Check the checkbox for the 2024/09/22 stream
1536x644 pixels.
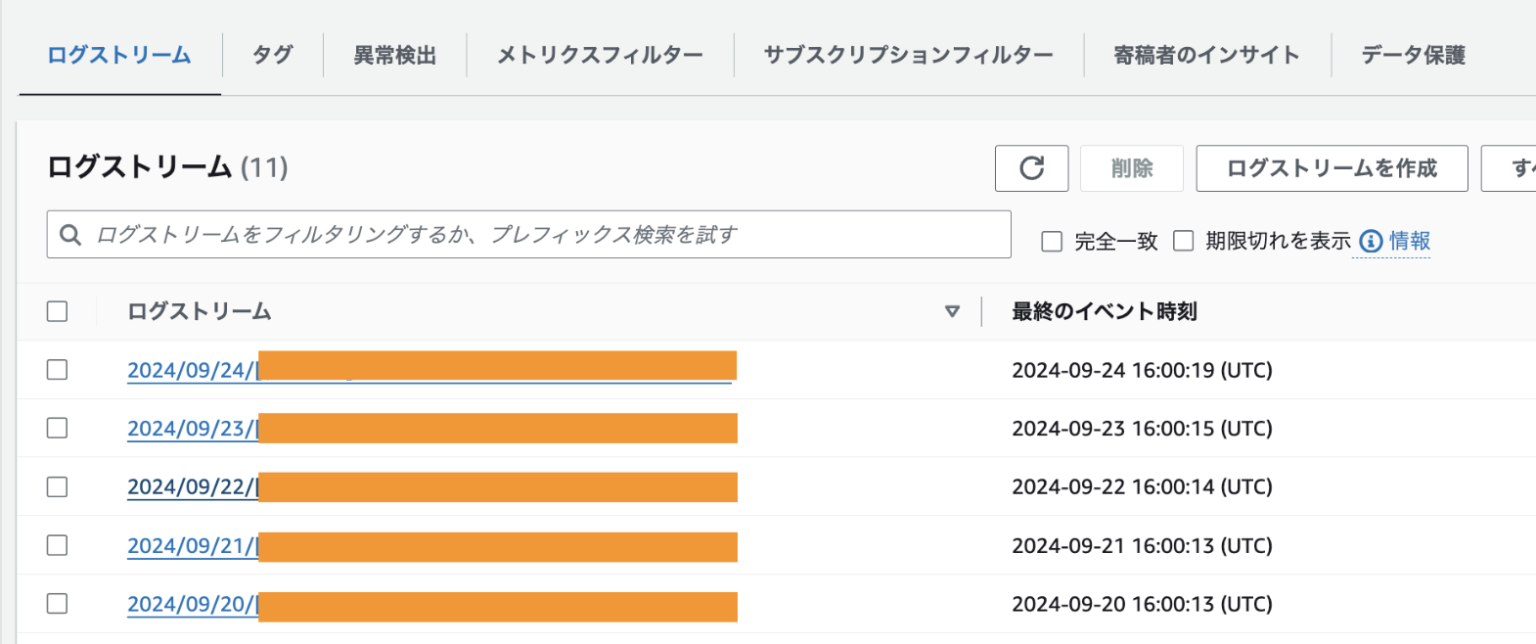57,487
